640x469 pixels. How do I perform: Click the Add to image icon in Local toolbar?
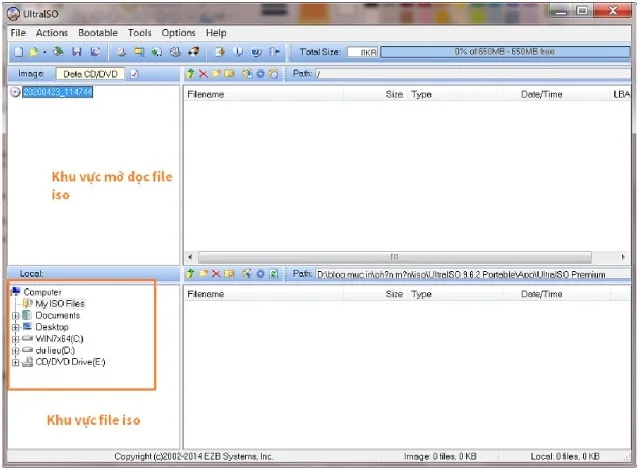pyautogui.click(x=247, y=274)
